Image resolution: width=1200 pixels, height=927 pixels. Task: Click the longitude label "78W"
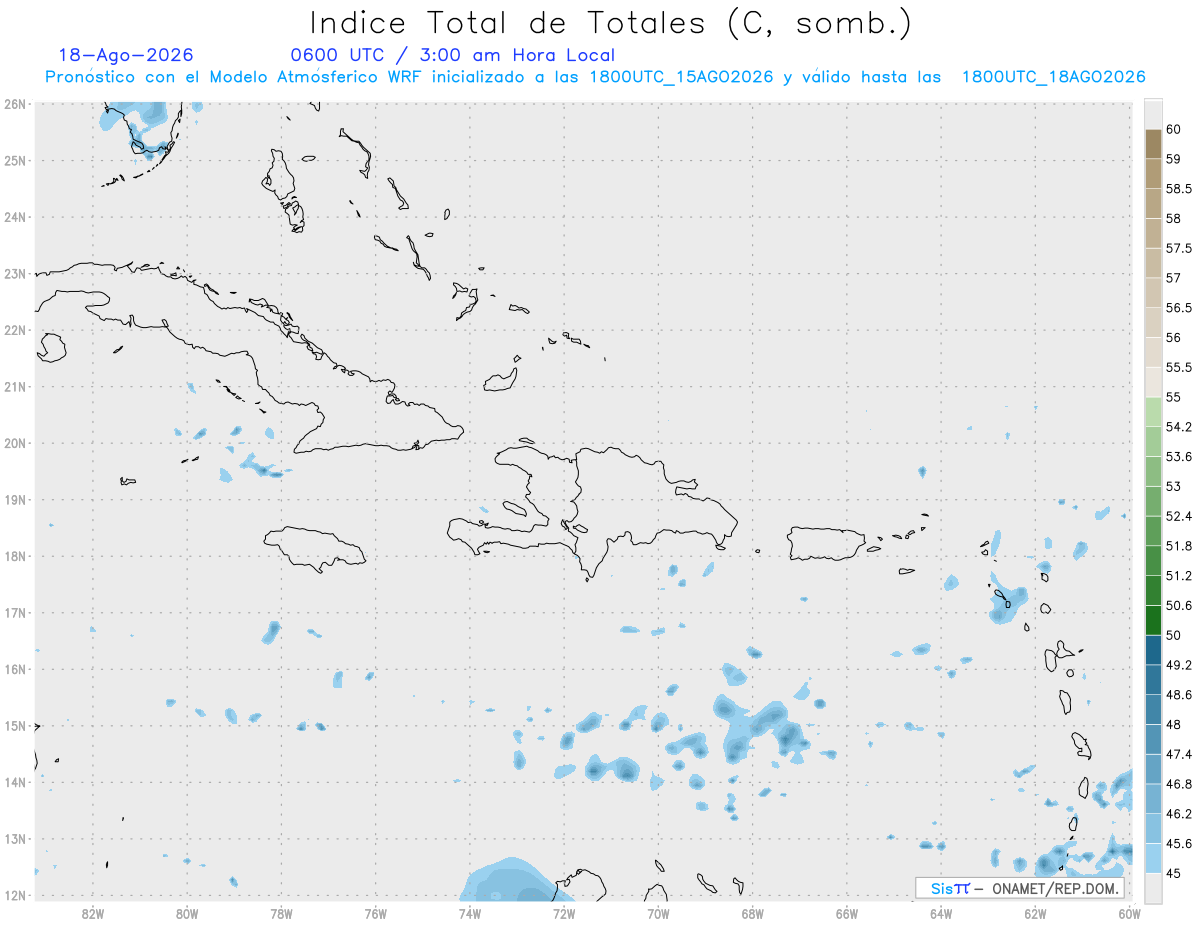(281, 913)
